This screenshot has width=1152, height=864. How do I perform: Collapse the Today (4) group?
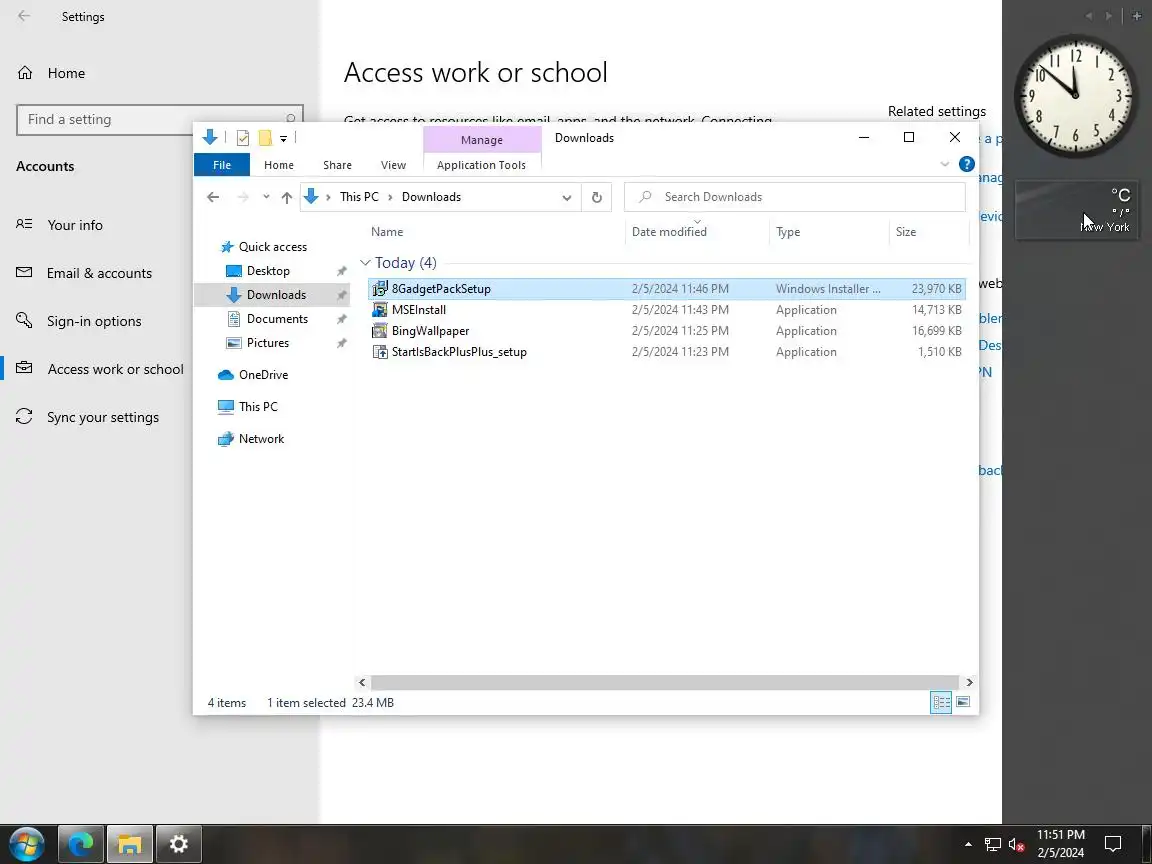[x=365, y=262]
